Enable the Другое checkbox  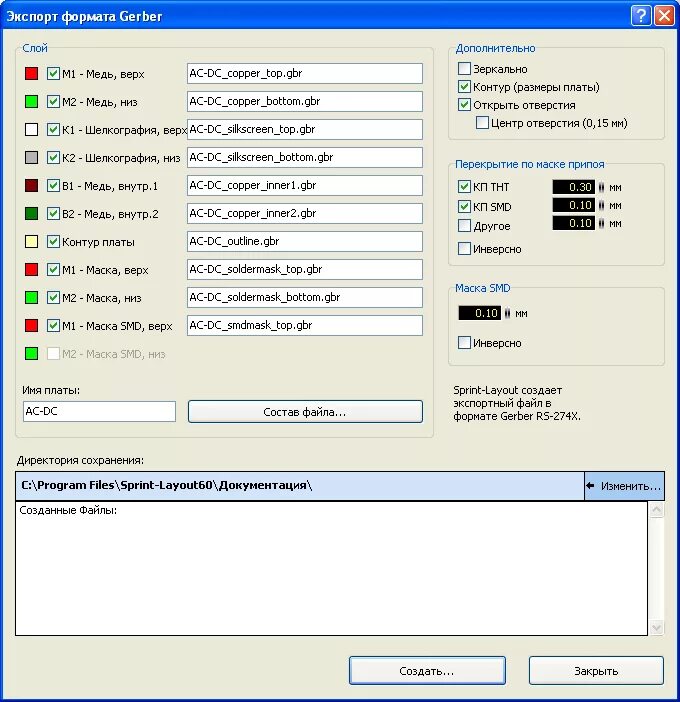pyautogui.click(x=464, y=225)
